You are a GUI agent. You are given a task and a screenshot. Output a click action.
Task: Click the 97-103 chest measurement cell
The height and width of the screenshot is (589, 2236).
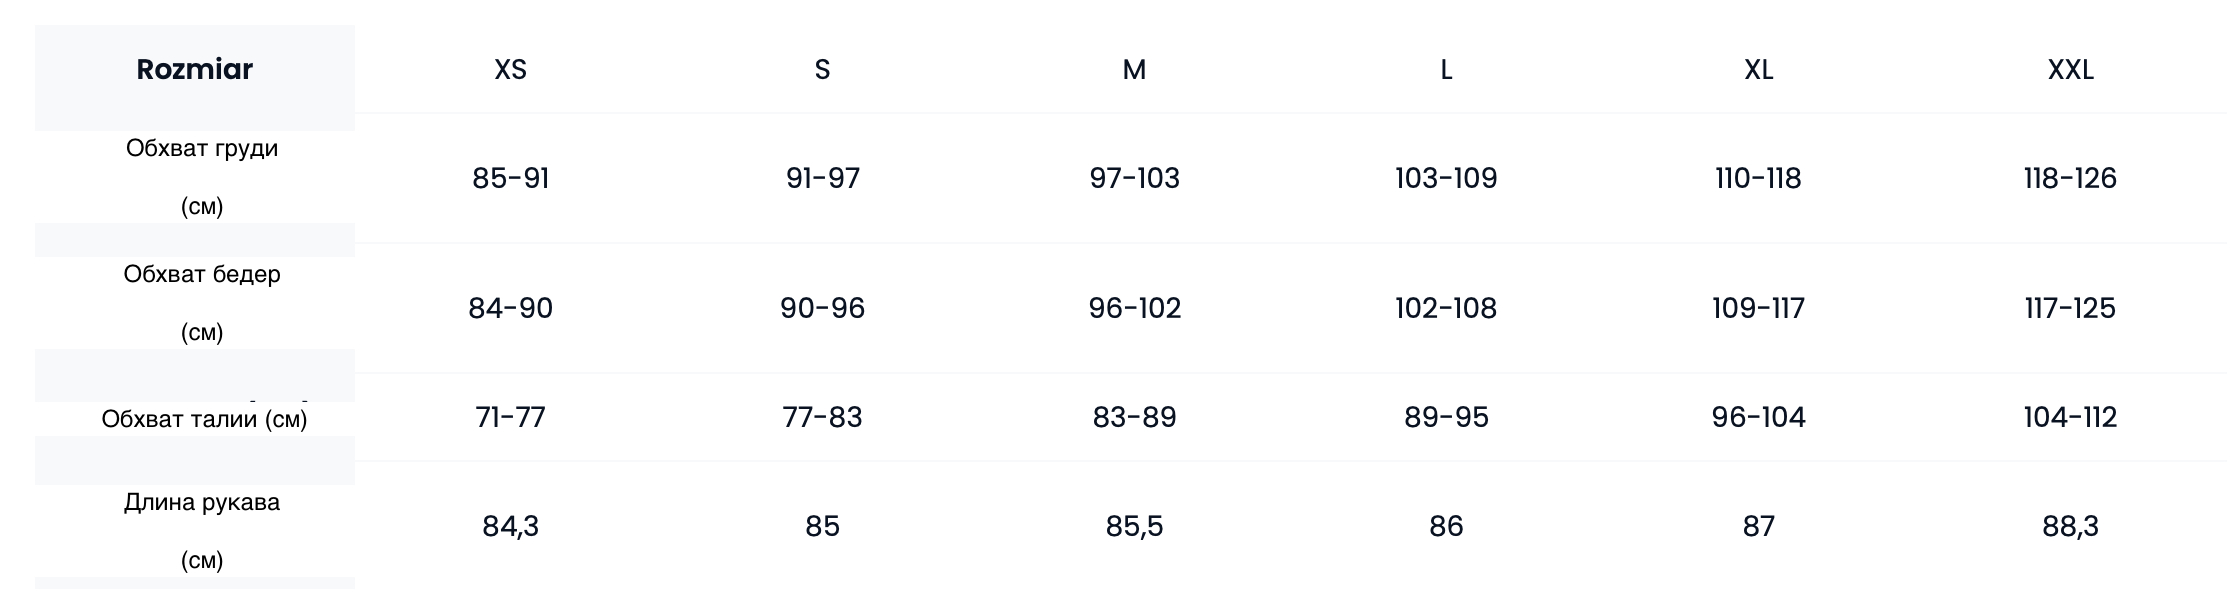[x=1134, y=178]
